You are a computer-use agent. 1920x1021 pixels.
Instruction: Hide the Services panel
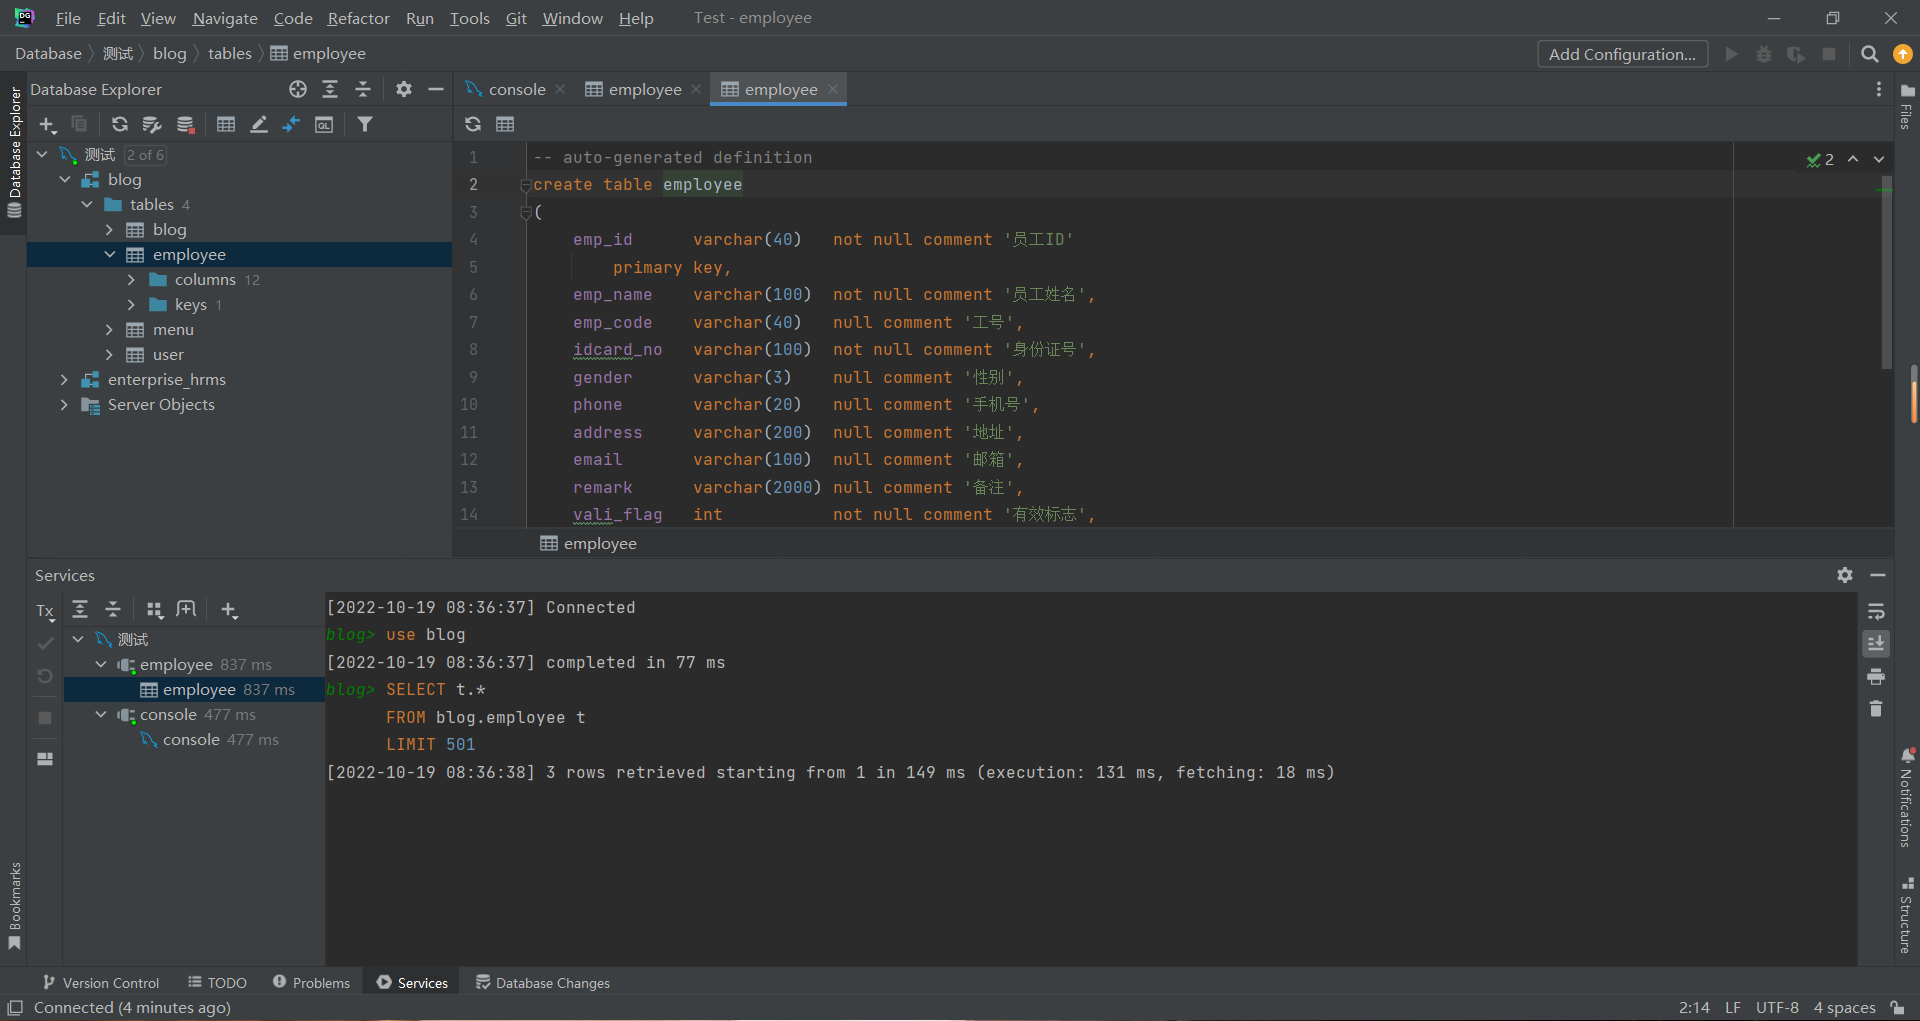coord(1878,575)
